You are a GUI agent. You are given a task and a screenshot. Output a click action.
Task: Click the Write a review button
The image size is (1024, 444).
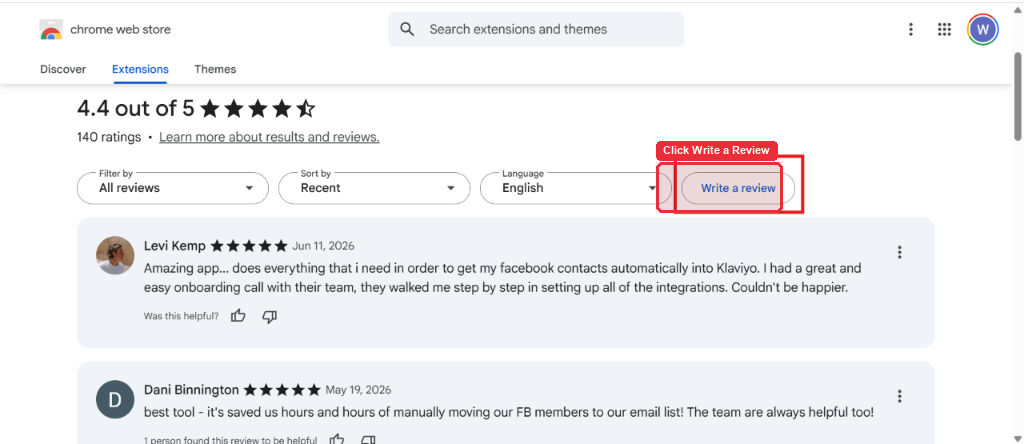738,188
